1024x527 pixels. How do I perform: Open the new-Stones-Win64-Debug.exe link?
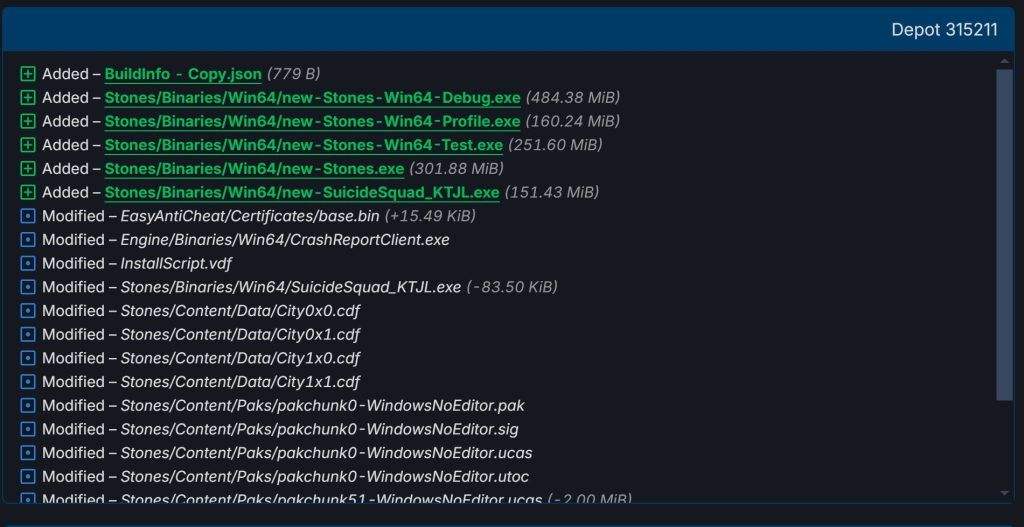(312, 98)
